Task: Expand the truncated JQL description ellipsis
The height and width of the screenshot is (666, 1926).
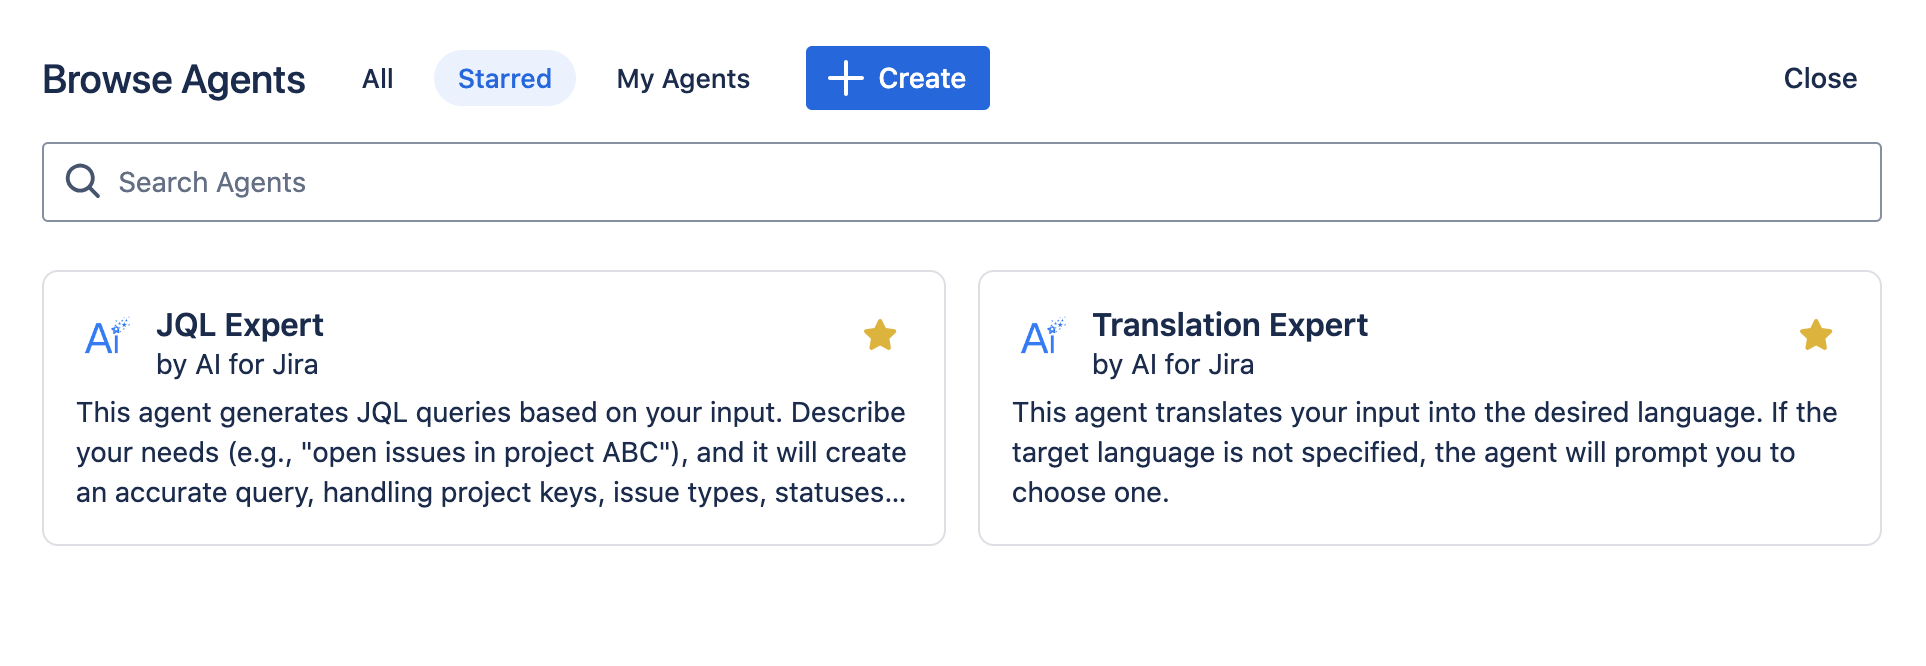Action: click(895, 493)
